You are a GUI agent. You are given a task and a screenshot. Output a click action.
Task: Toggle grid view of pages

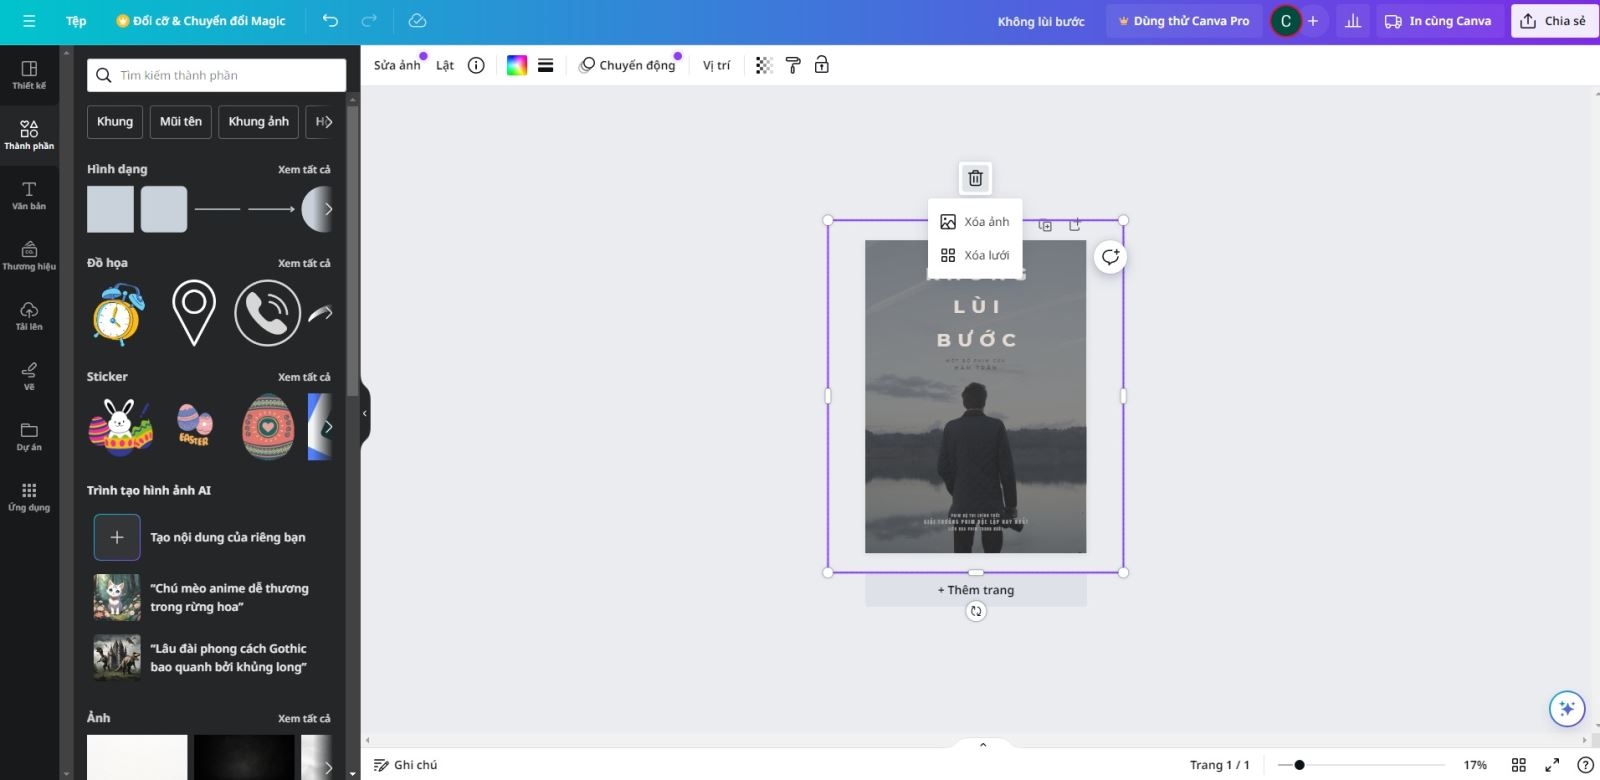1519,765
